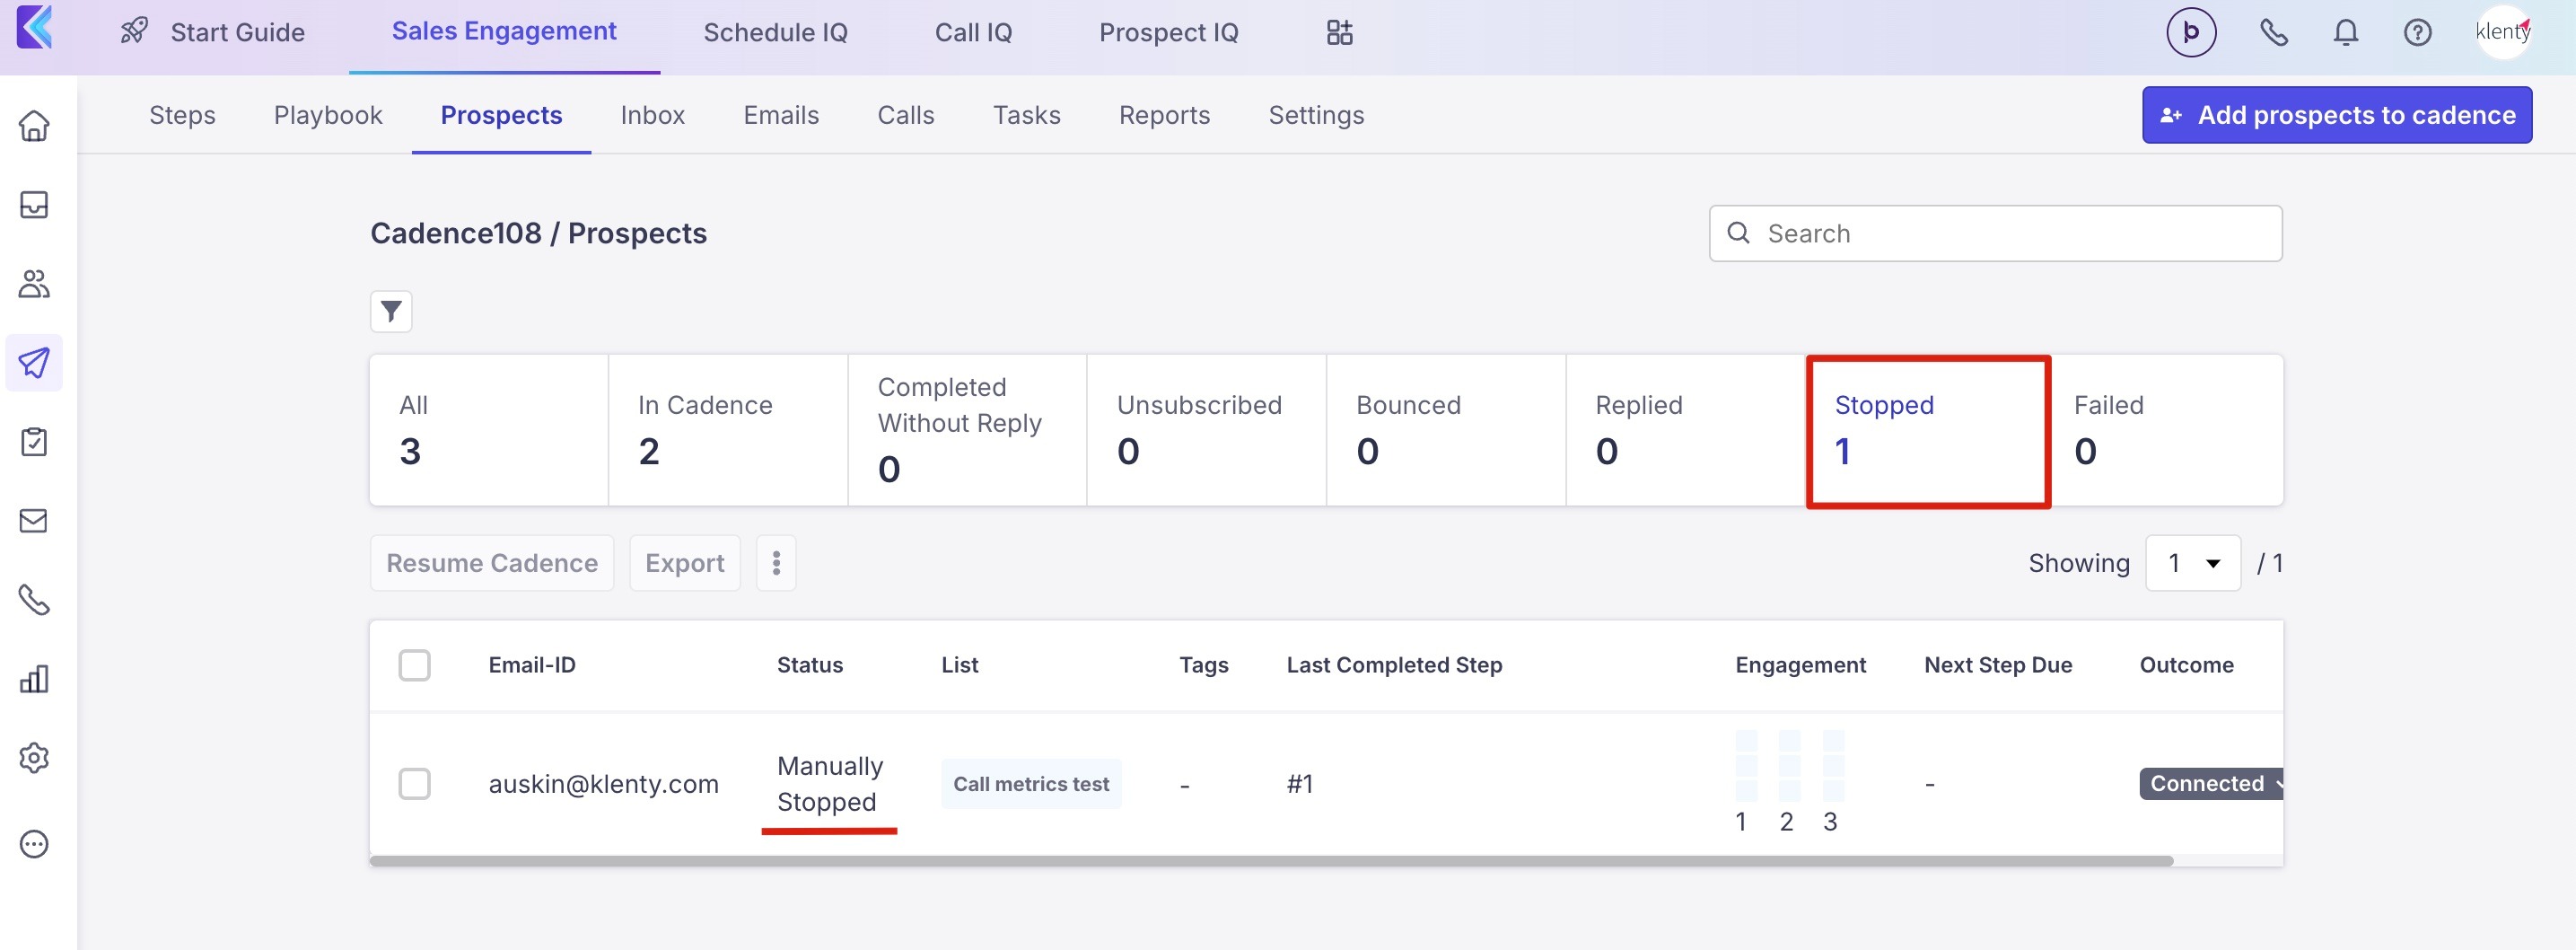Click the horizontal table scrollbar
The height and width of the screenshot is (950, 2576).
pyautogui.click(x=1270, y=861)
